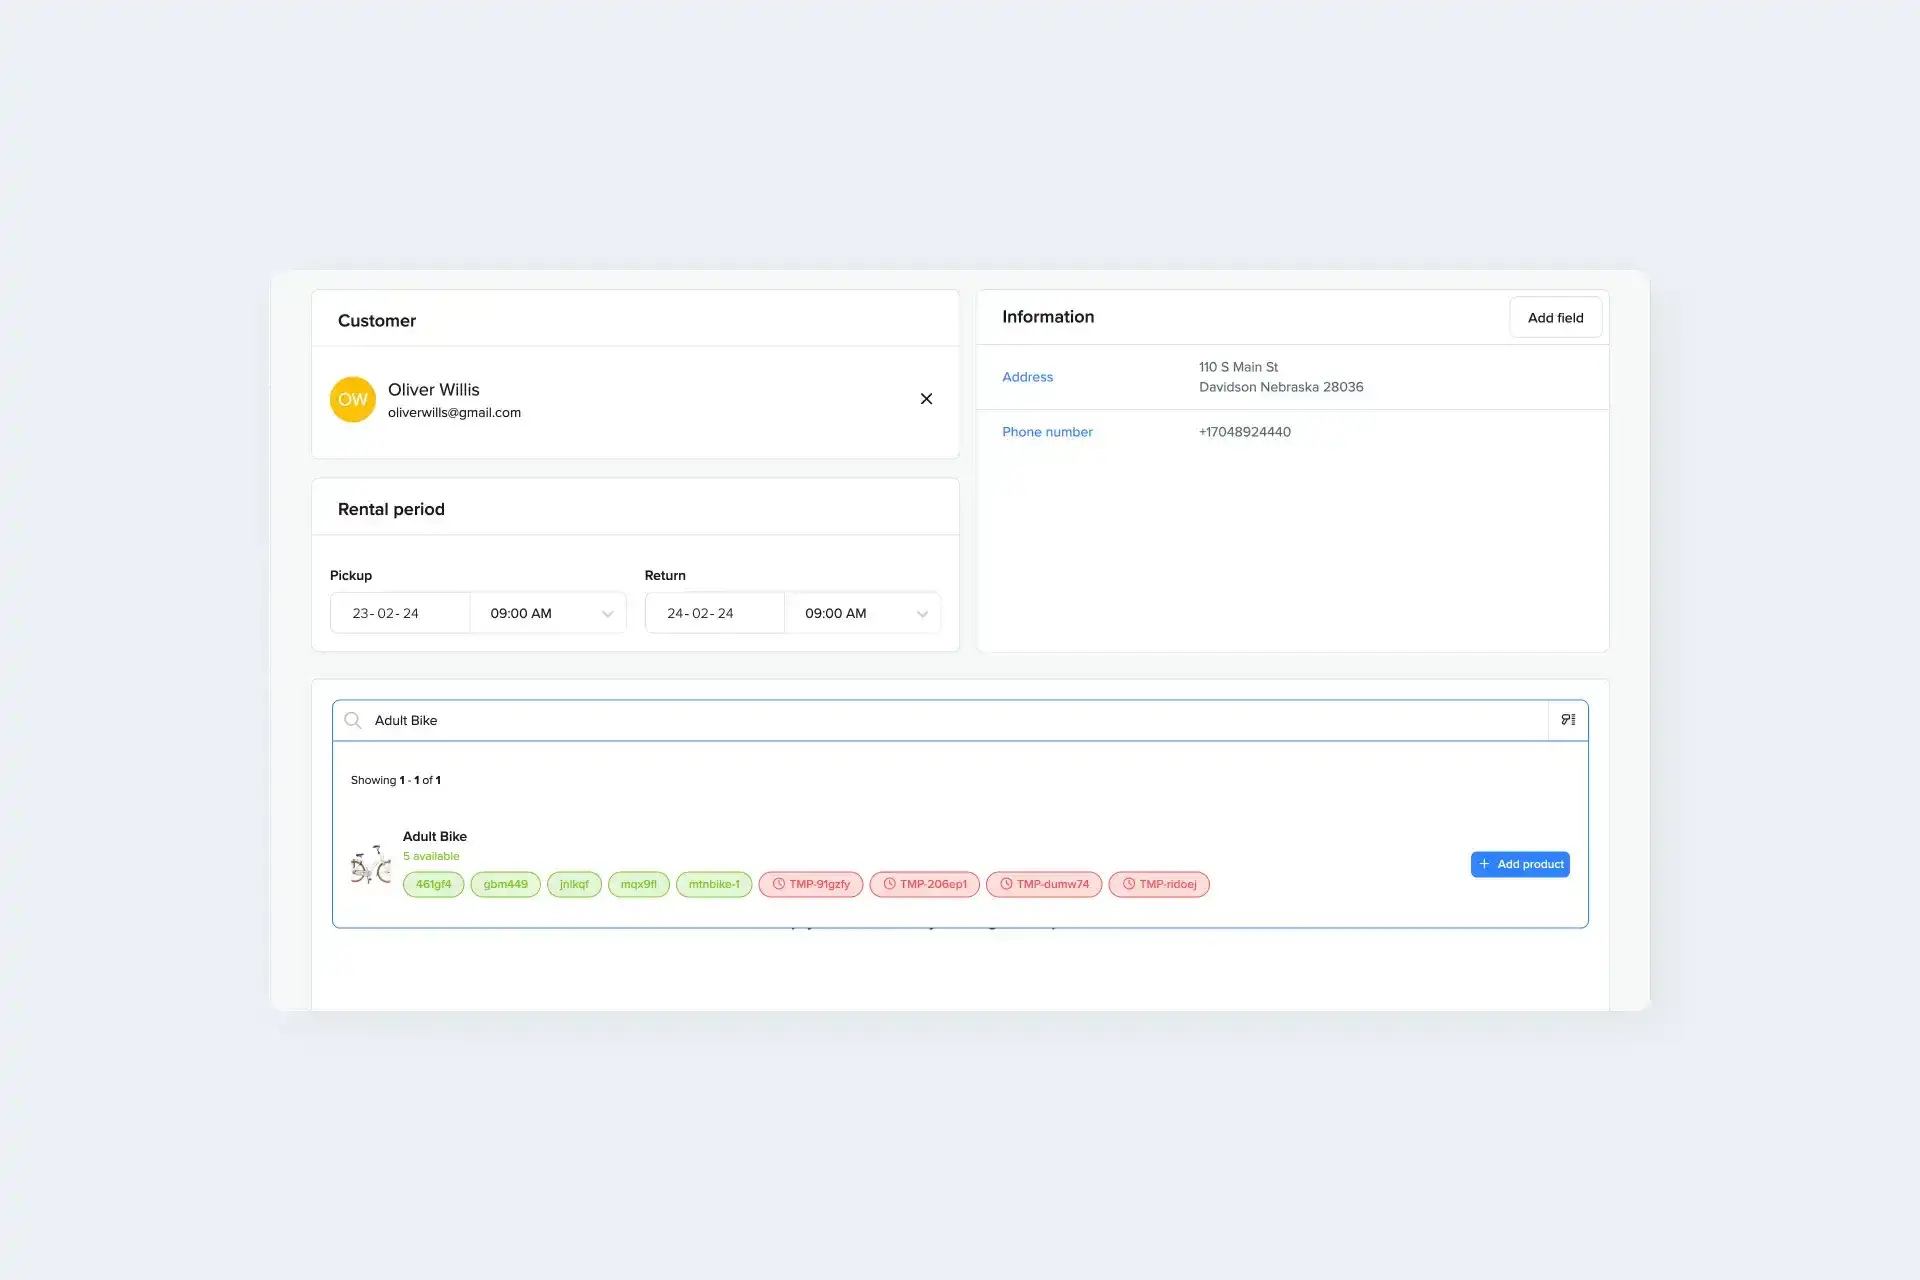Open the search filter options icon
The width and height of the screenshot is (1920, 1280).
(1567, 720)
